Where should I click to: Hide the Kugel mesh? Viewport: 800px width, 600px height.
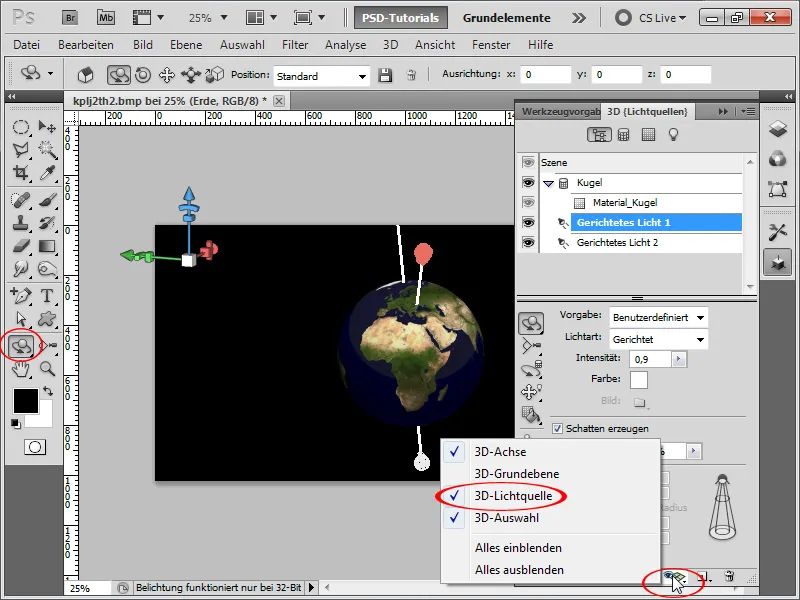(x=528, y=183)
